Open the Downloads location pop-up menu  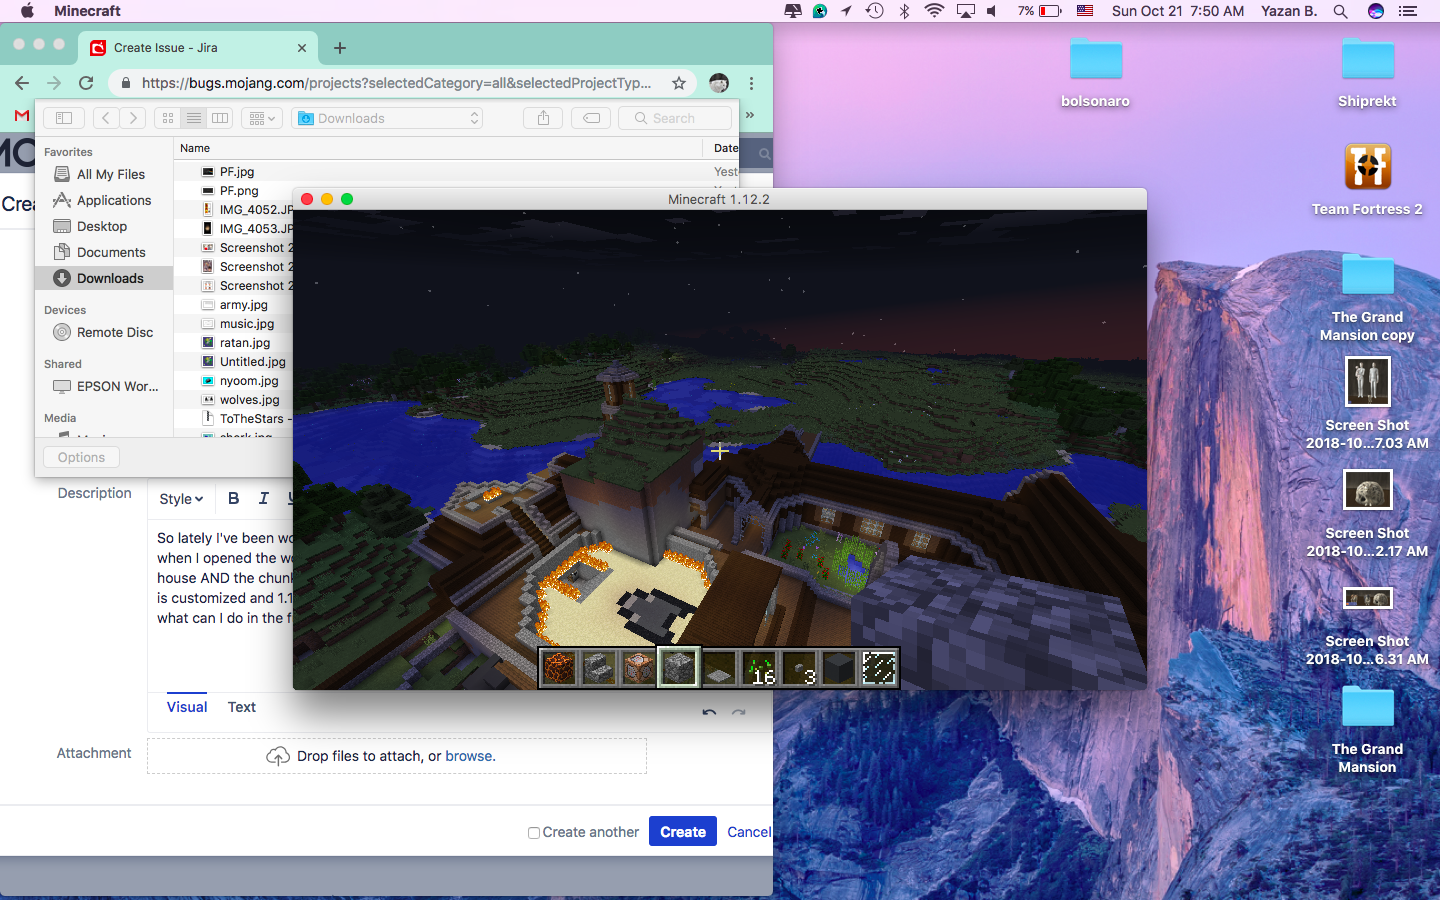(387, 118)
